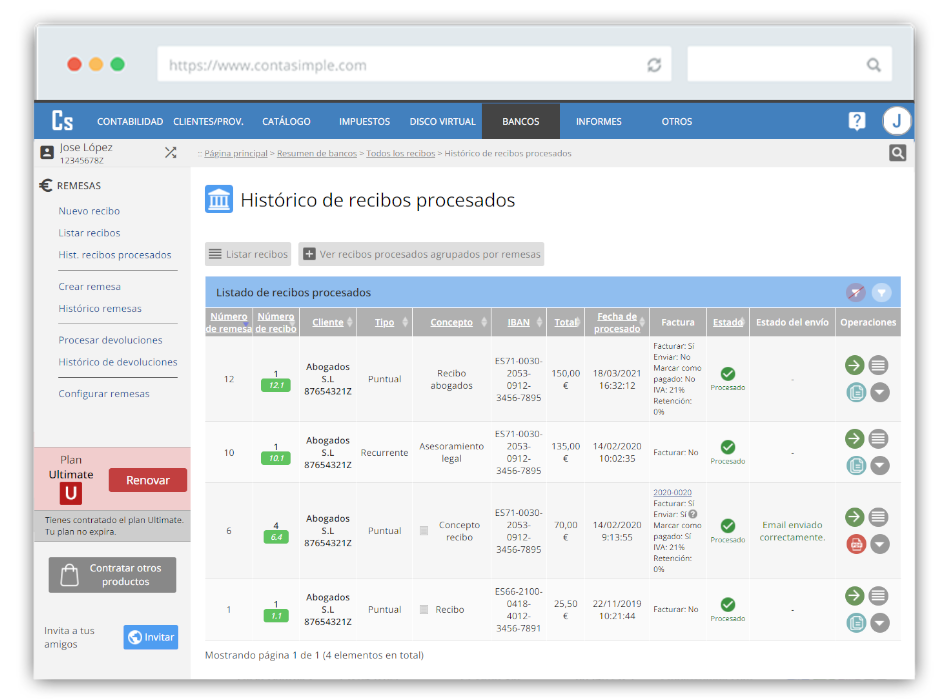Image resolution: width=950 pixels, height=699 pixels.
Task: Click the red PDF icon for remesa 6
Action: [855, 544]
